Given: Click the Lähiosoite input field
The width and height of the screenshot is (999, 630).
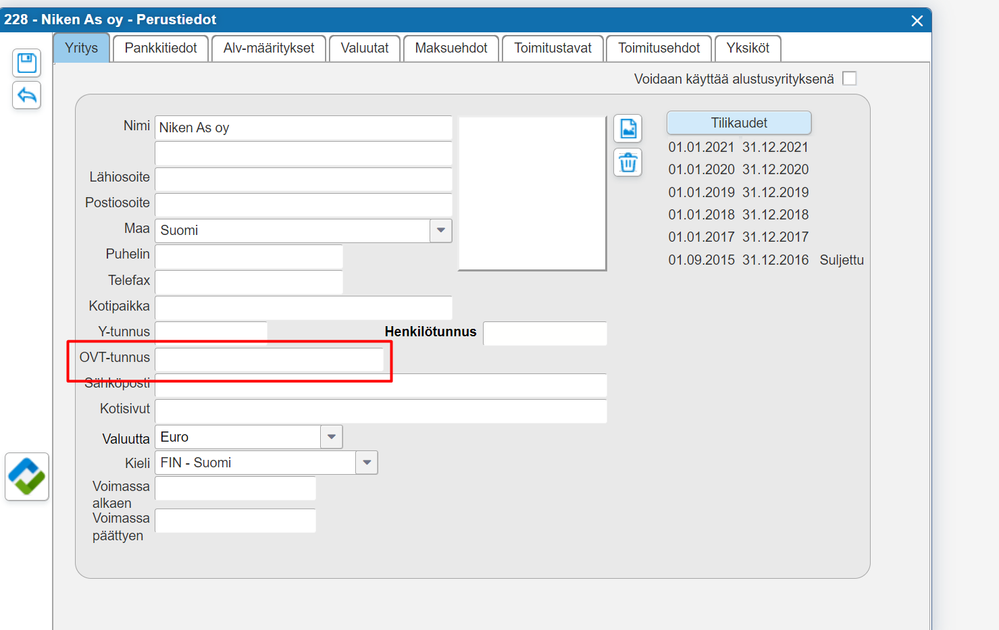Looking at the screenshot, I should click(303, 179).
